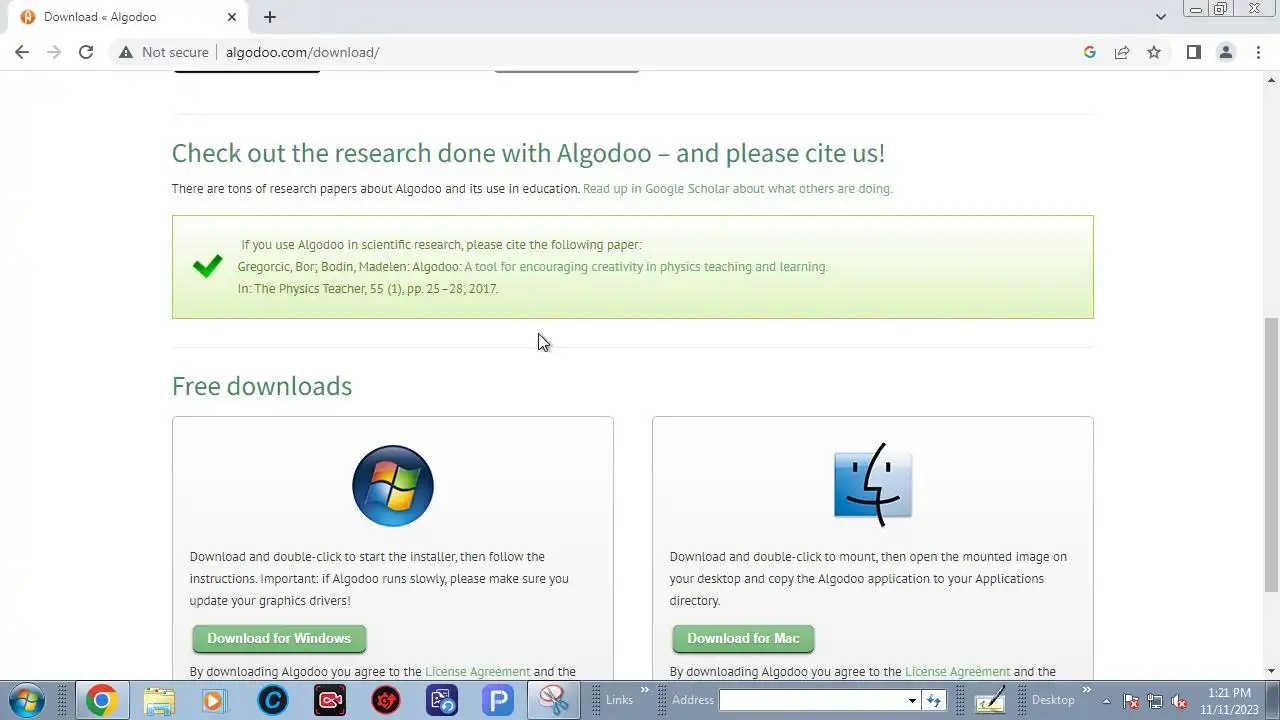Launch the media player taskbar icon

(214, 700)
